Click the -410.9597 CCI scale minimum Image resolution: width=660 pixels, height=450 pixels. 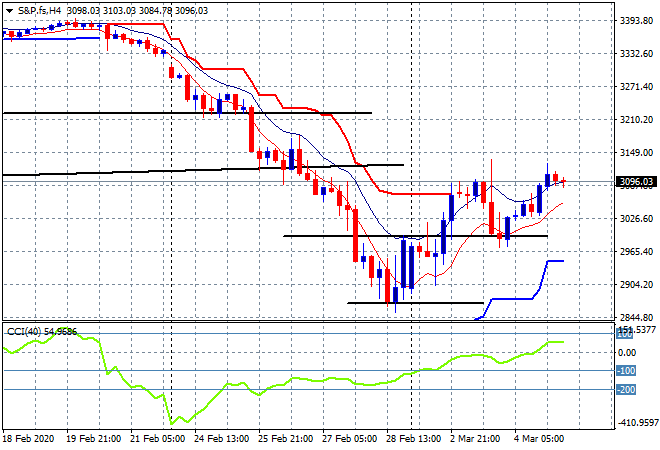pyautogui.click(x=638, y=422)
